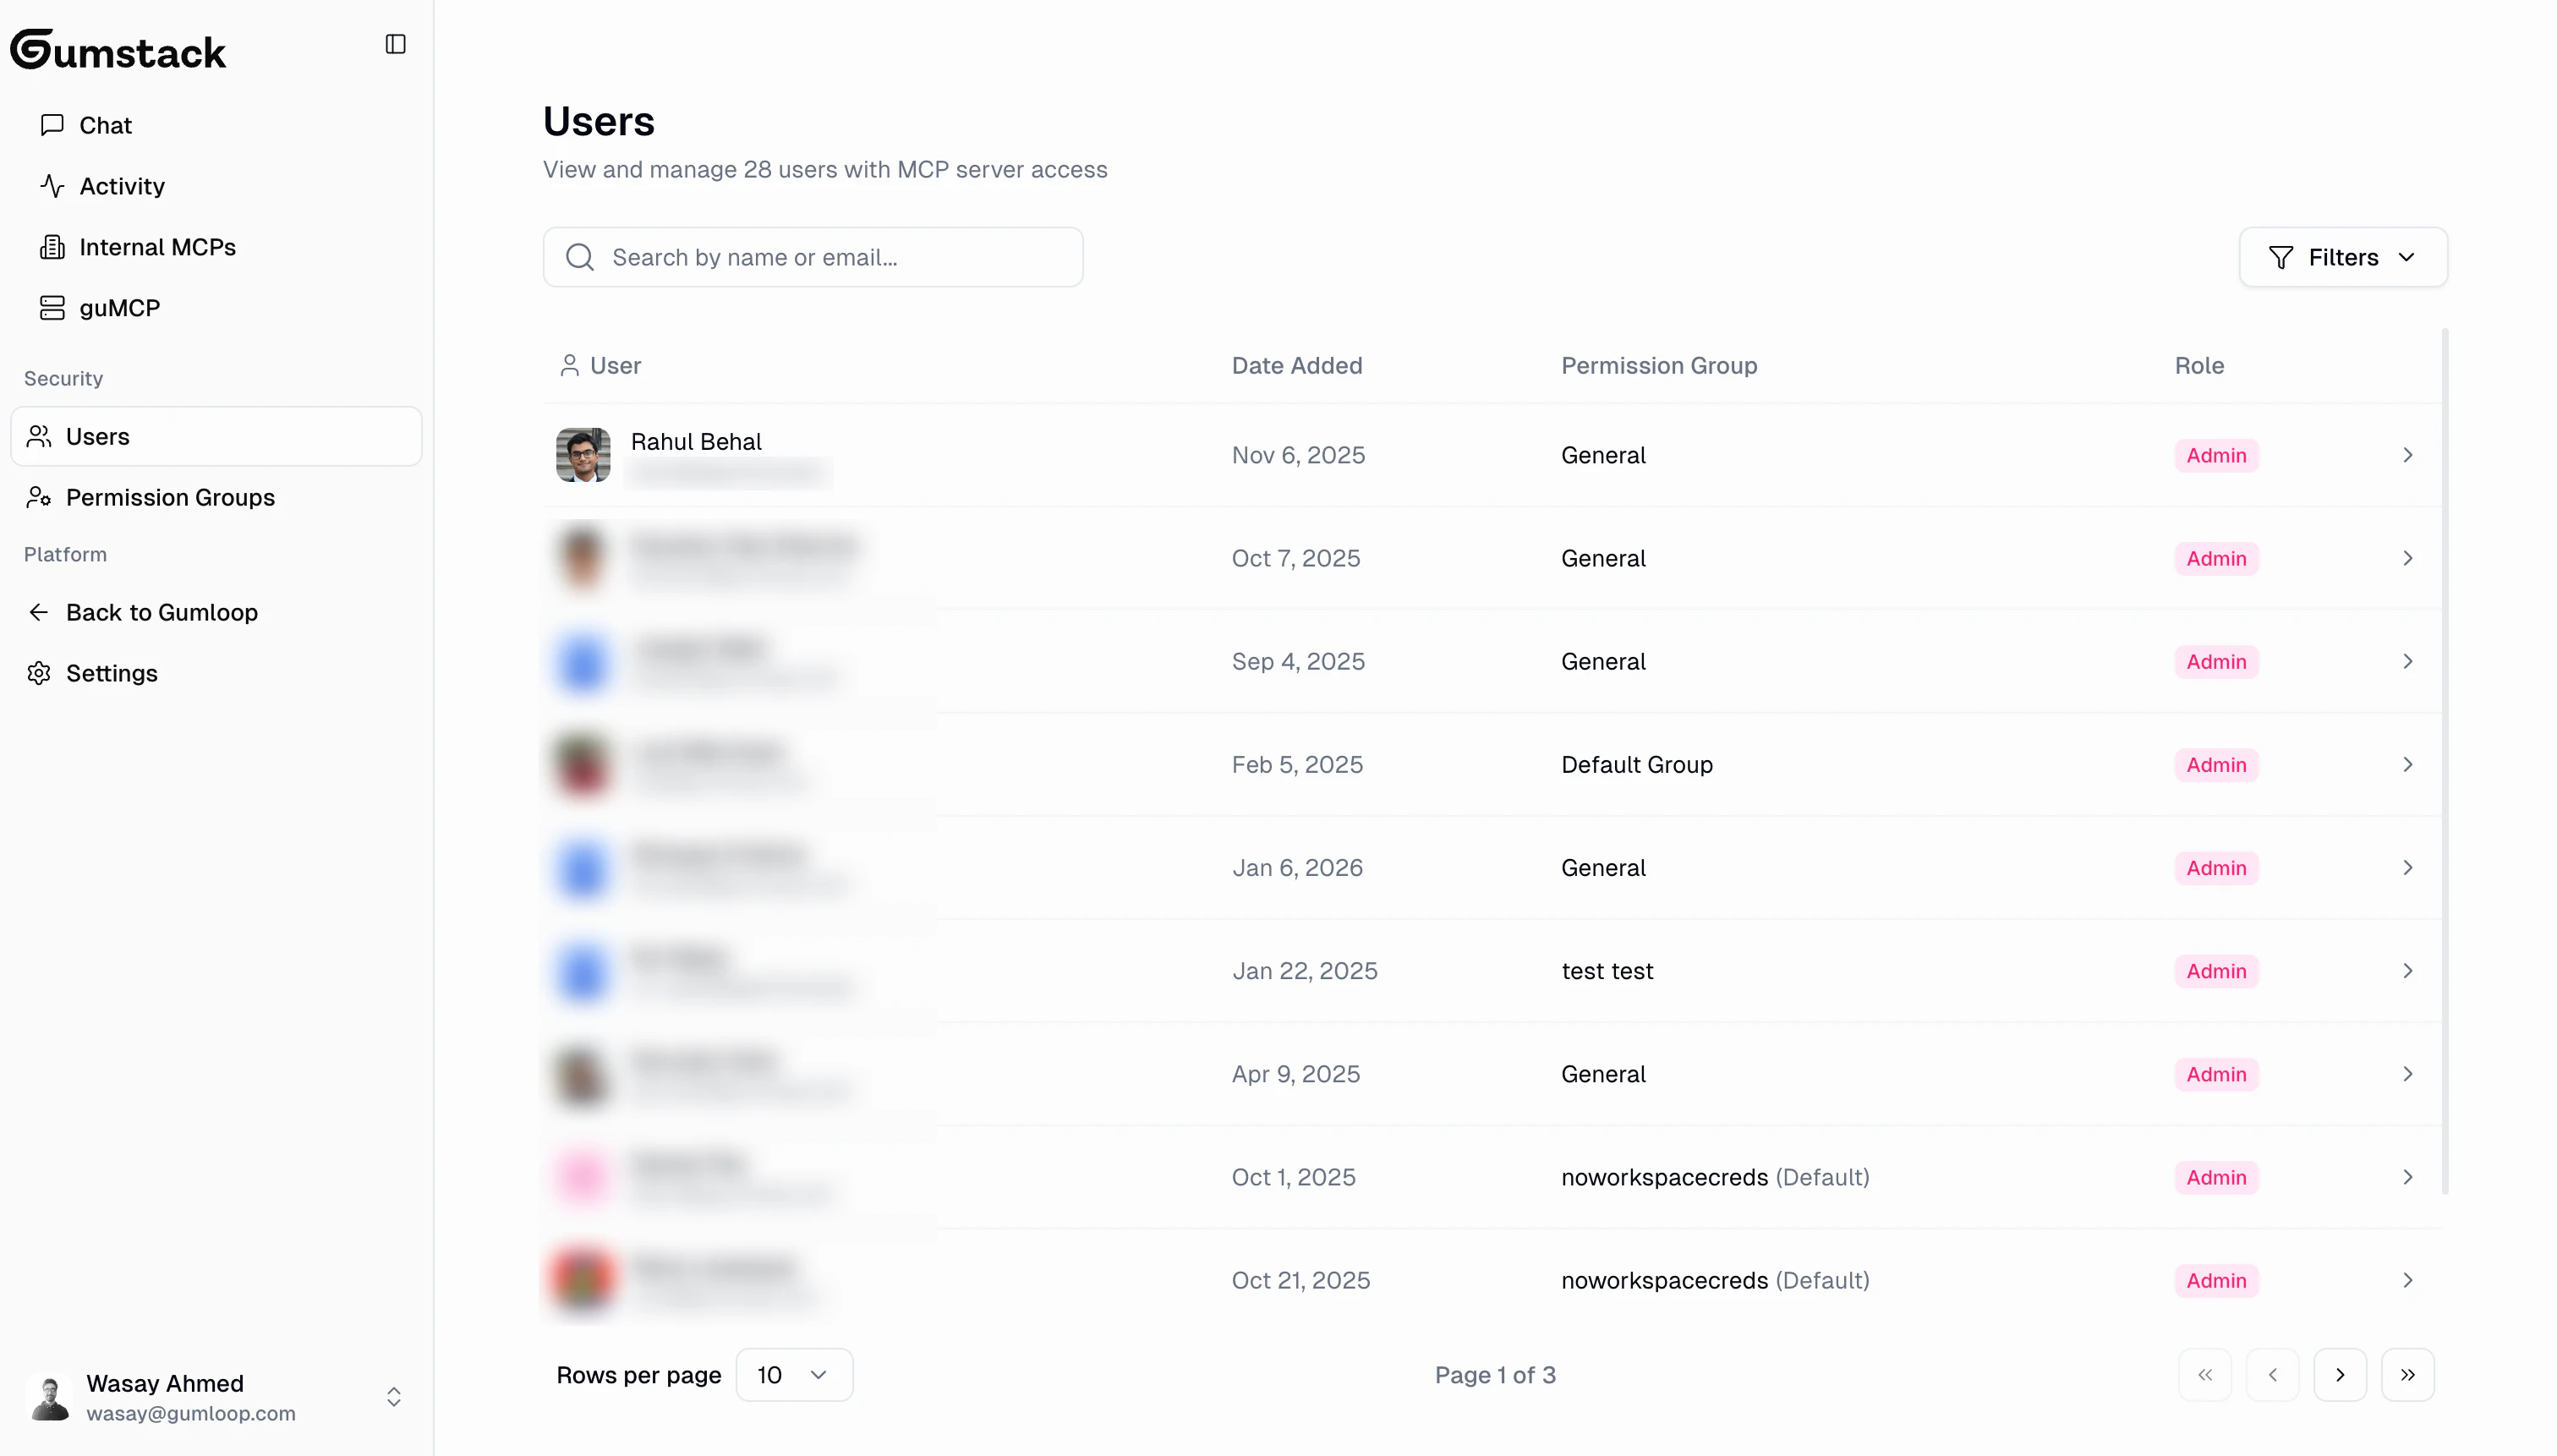The width and height of the screenshot is (2557, 1456).
Task: Open the Filters dropdown
Action: 2343,257
